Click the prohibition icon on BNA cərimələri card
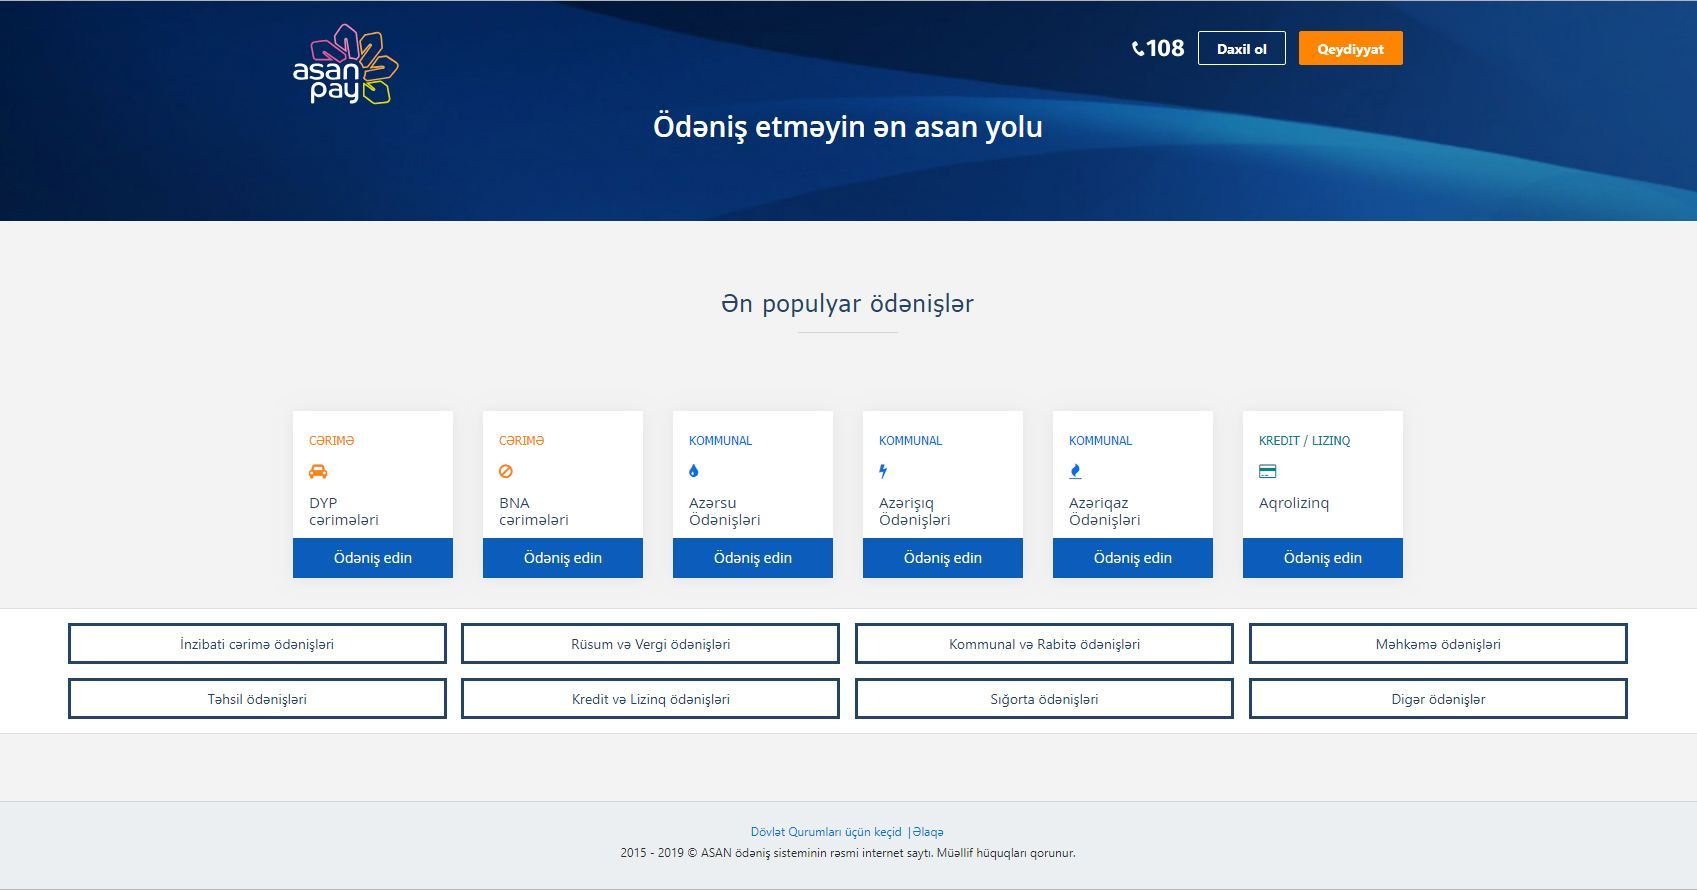1697x890 pixels. coord(506,471)
